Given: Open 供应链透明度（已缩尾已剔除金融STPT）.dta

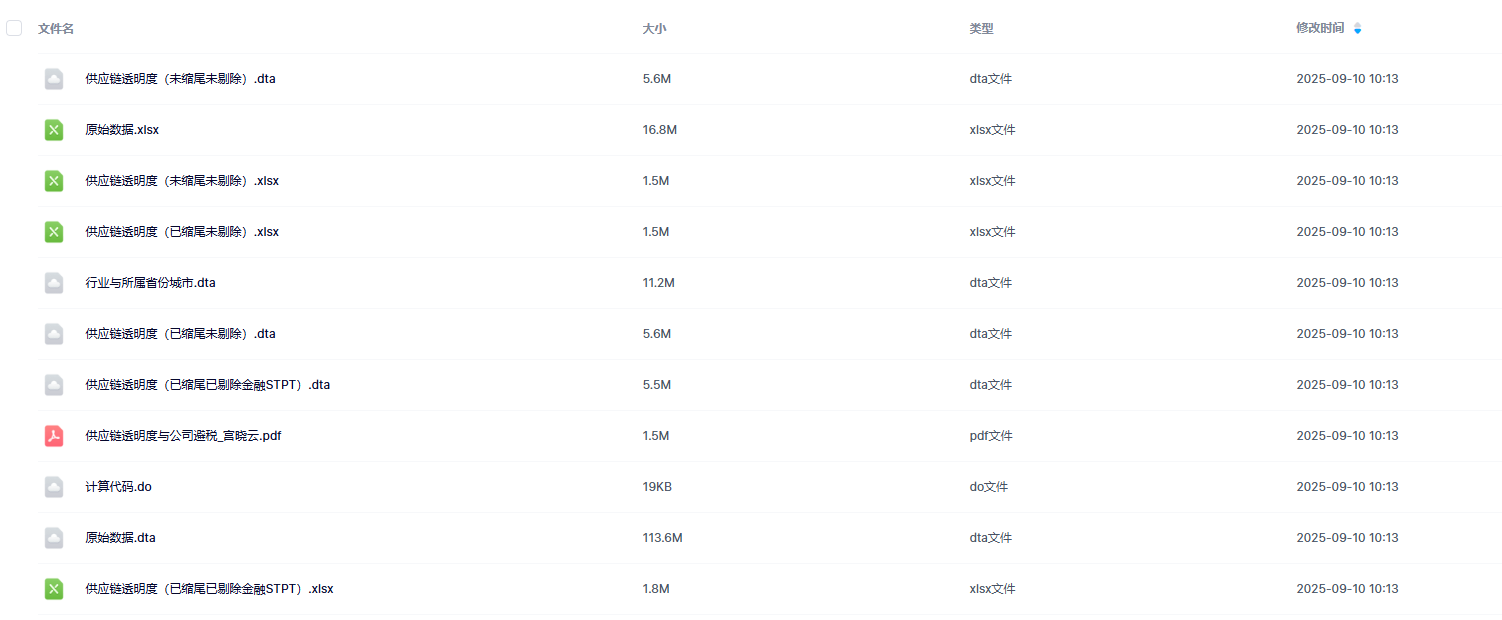Looking at the screenshot, I should 207,385.
